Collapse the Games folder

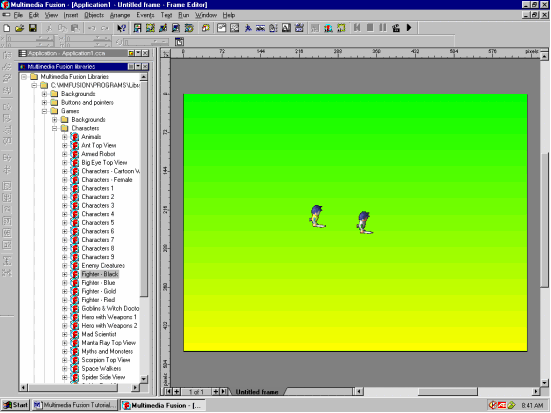coord(45,111)
